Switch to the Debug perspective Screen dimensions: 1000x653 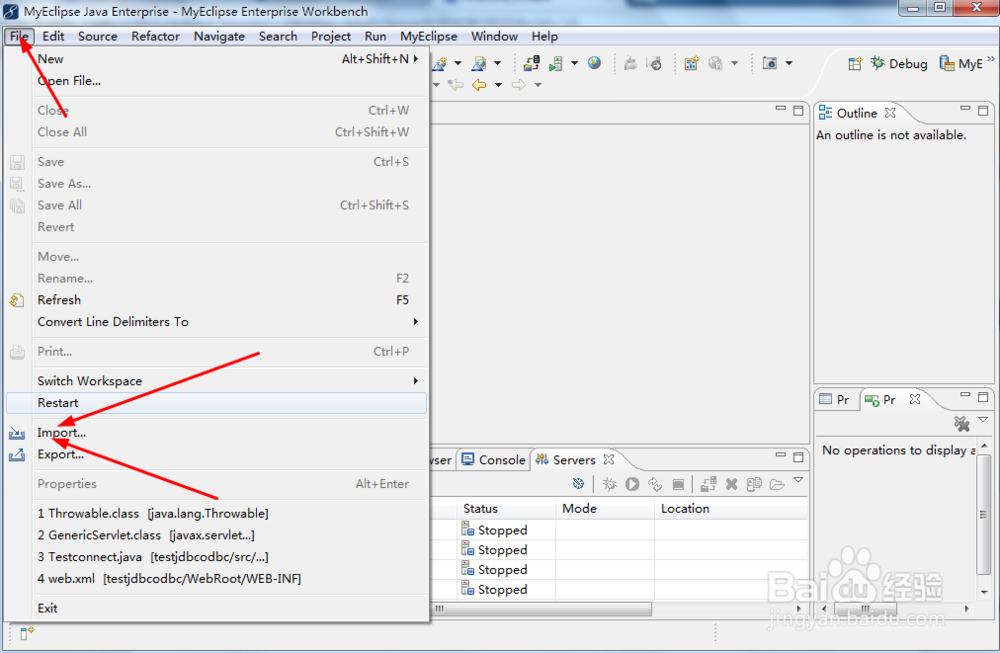899,64
